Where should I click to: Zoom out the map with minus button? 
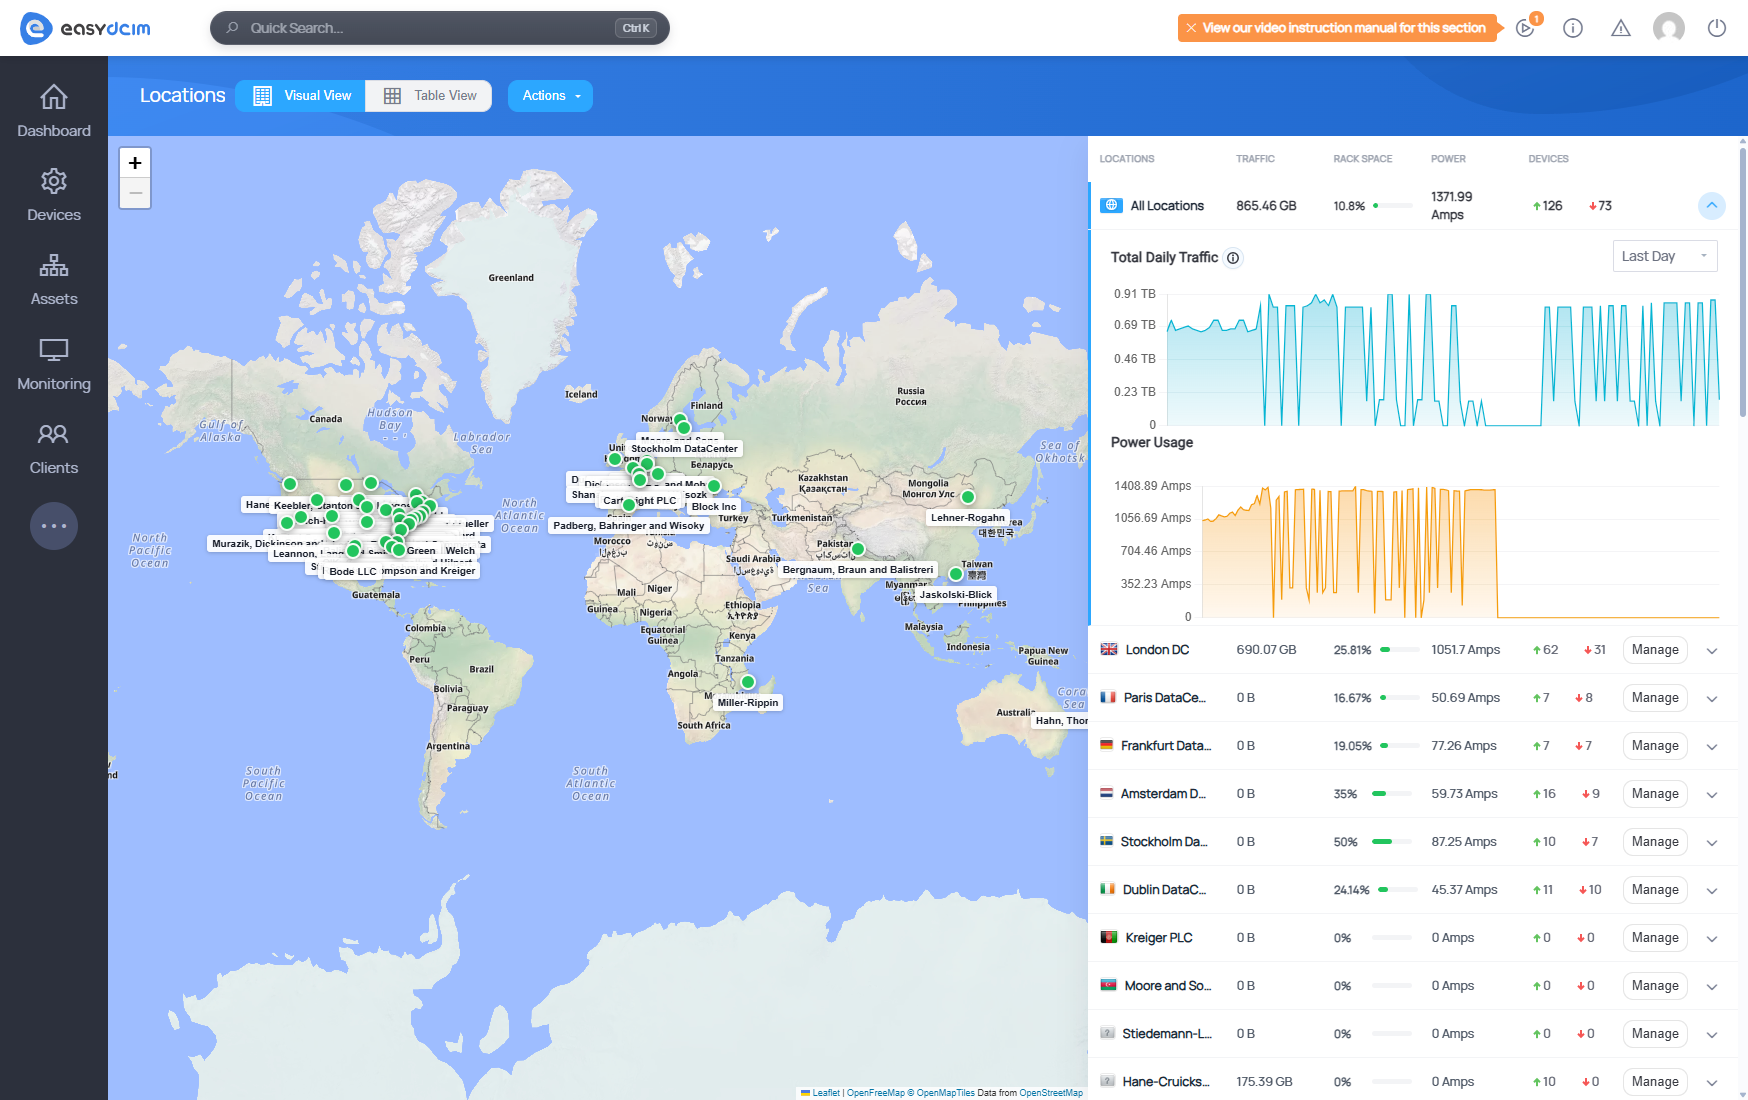point(135,193)
